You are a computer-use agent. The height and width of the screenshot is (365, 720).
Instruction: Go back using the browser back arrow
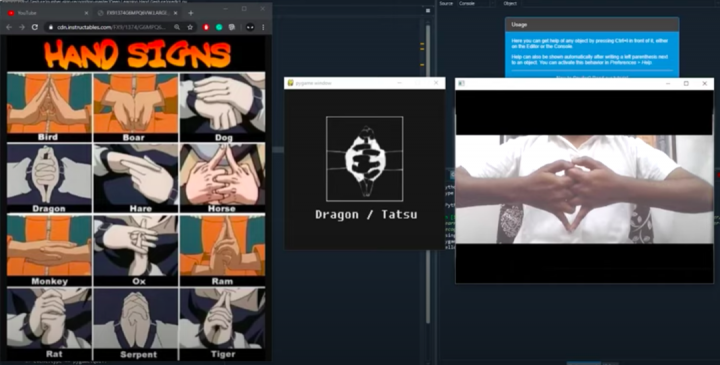tap(8, 28)
